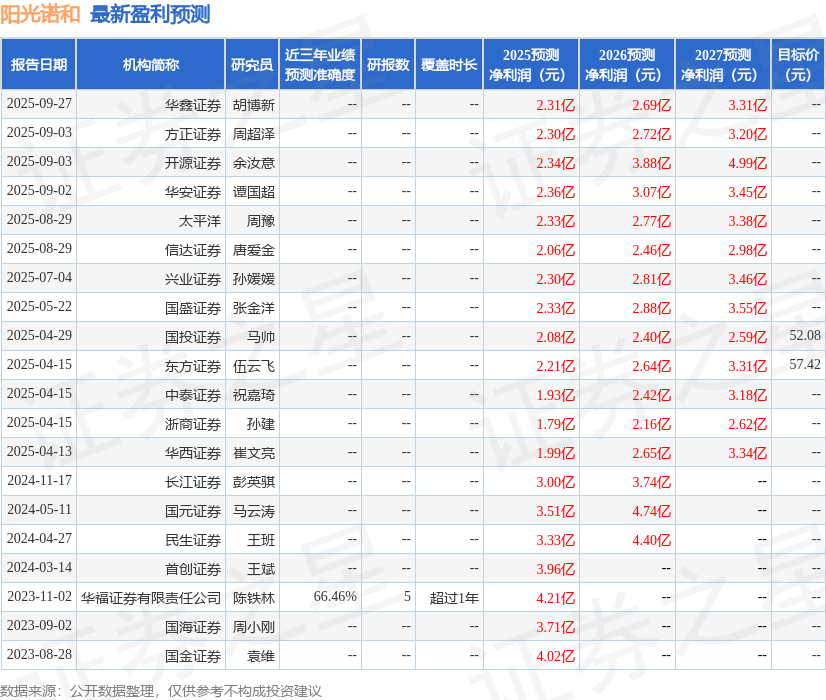
Task: Click the 2025预测净利润 column header
Action: coord(531,64)
